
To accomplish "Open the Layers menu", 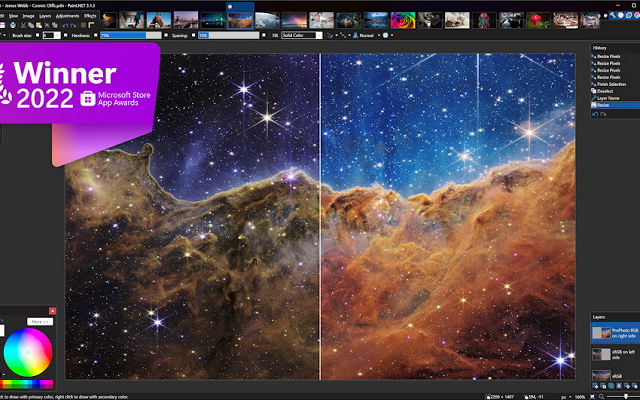I will tap(45, 16).
